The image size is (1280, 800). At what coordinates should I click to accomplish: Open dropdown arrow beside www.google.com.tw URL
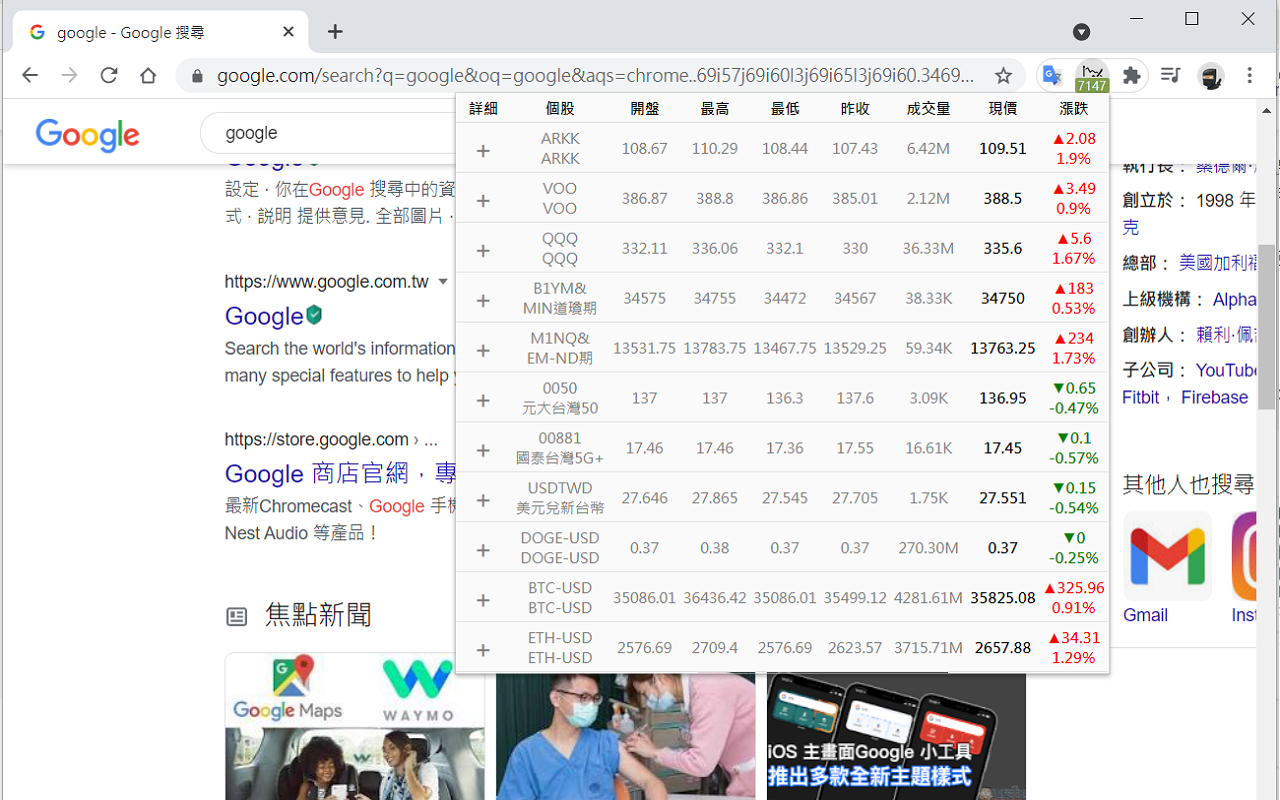click(443, 282)
